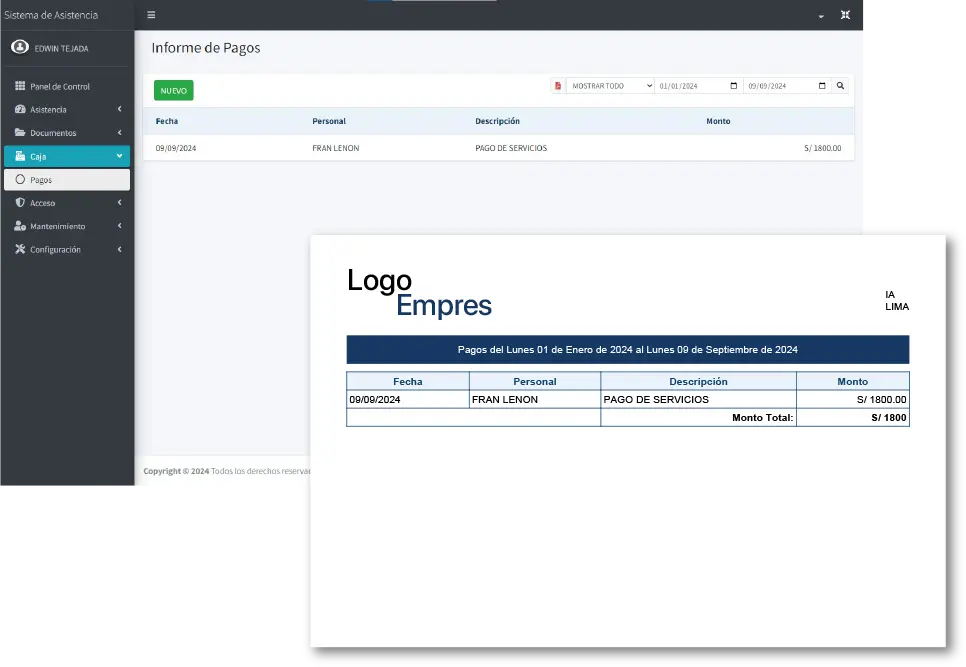Open the Acceso menu in the sidebar
Image resolution: width=966 pixels, height=667 pixels.
(x=67, y=203)
